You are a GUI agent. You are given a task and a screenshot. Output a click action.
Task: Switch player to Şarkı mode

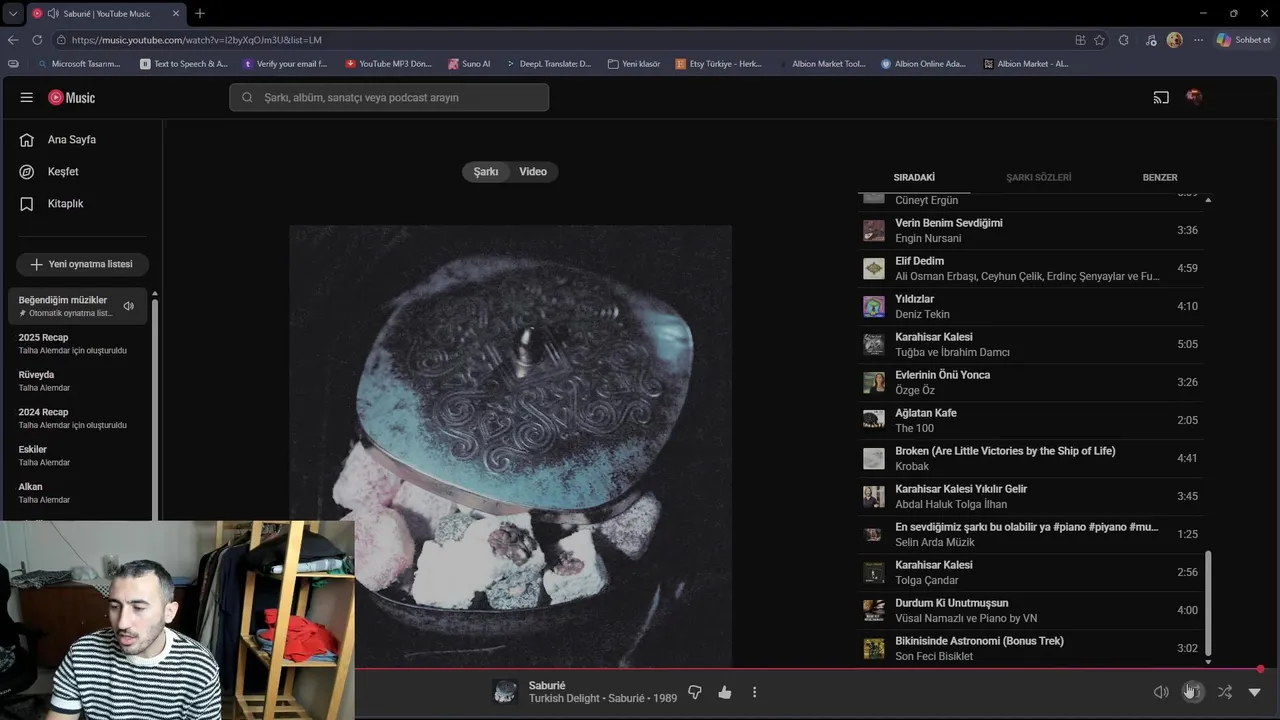click(486, 172)
